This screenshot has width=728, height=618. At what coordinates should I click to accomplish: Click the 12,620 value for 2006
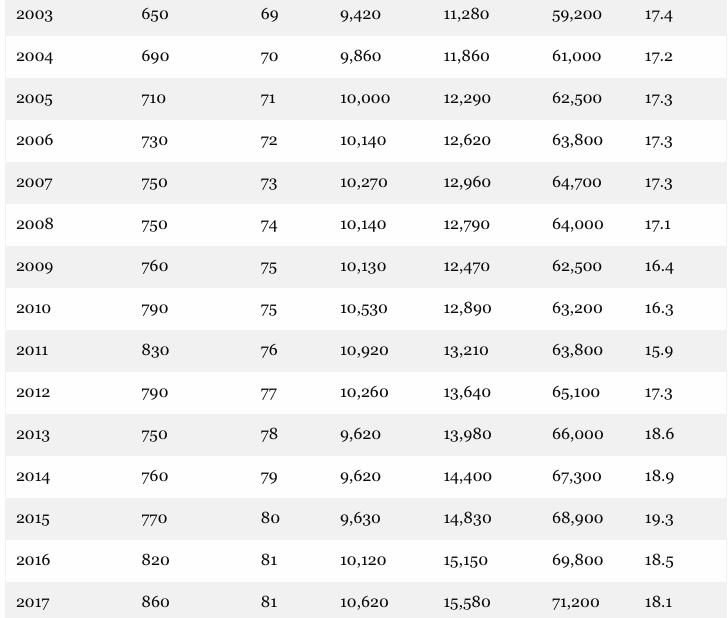point(467,141)
